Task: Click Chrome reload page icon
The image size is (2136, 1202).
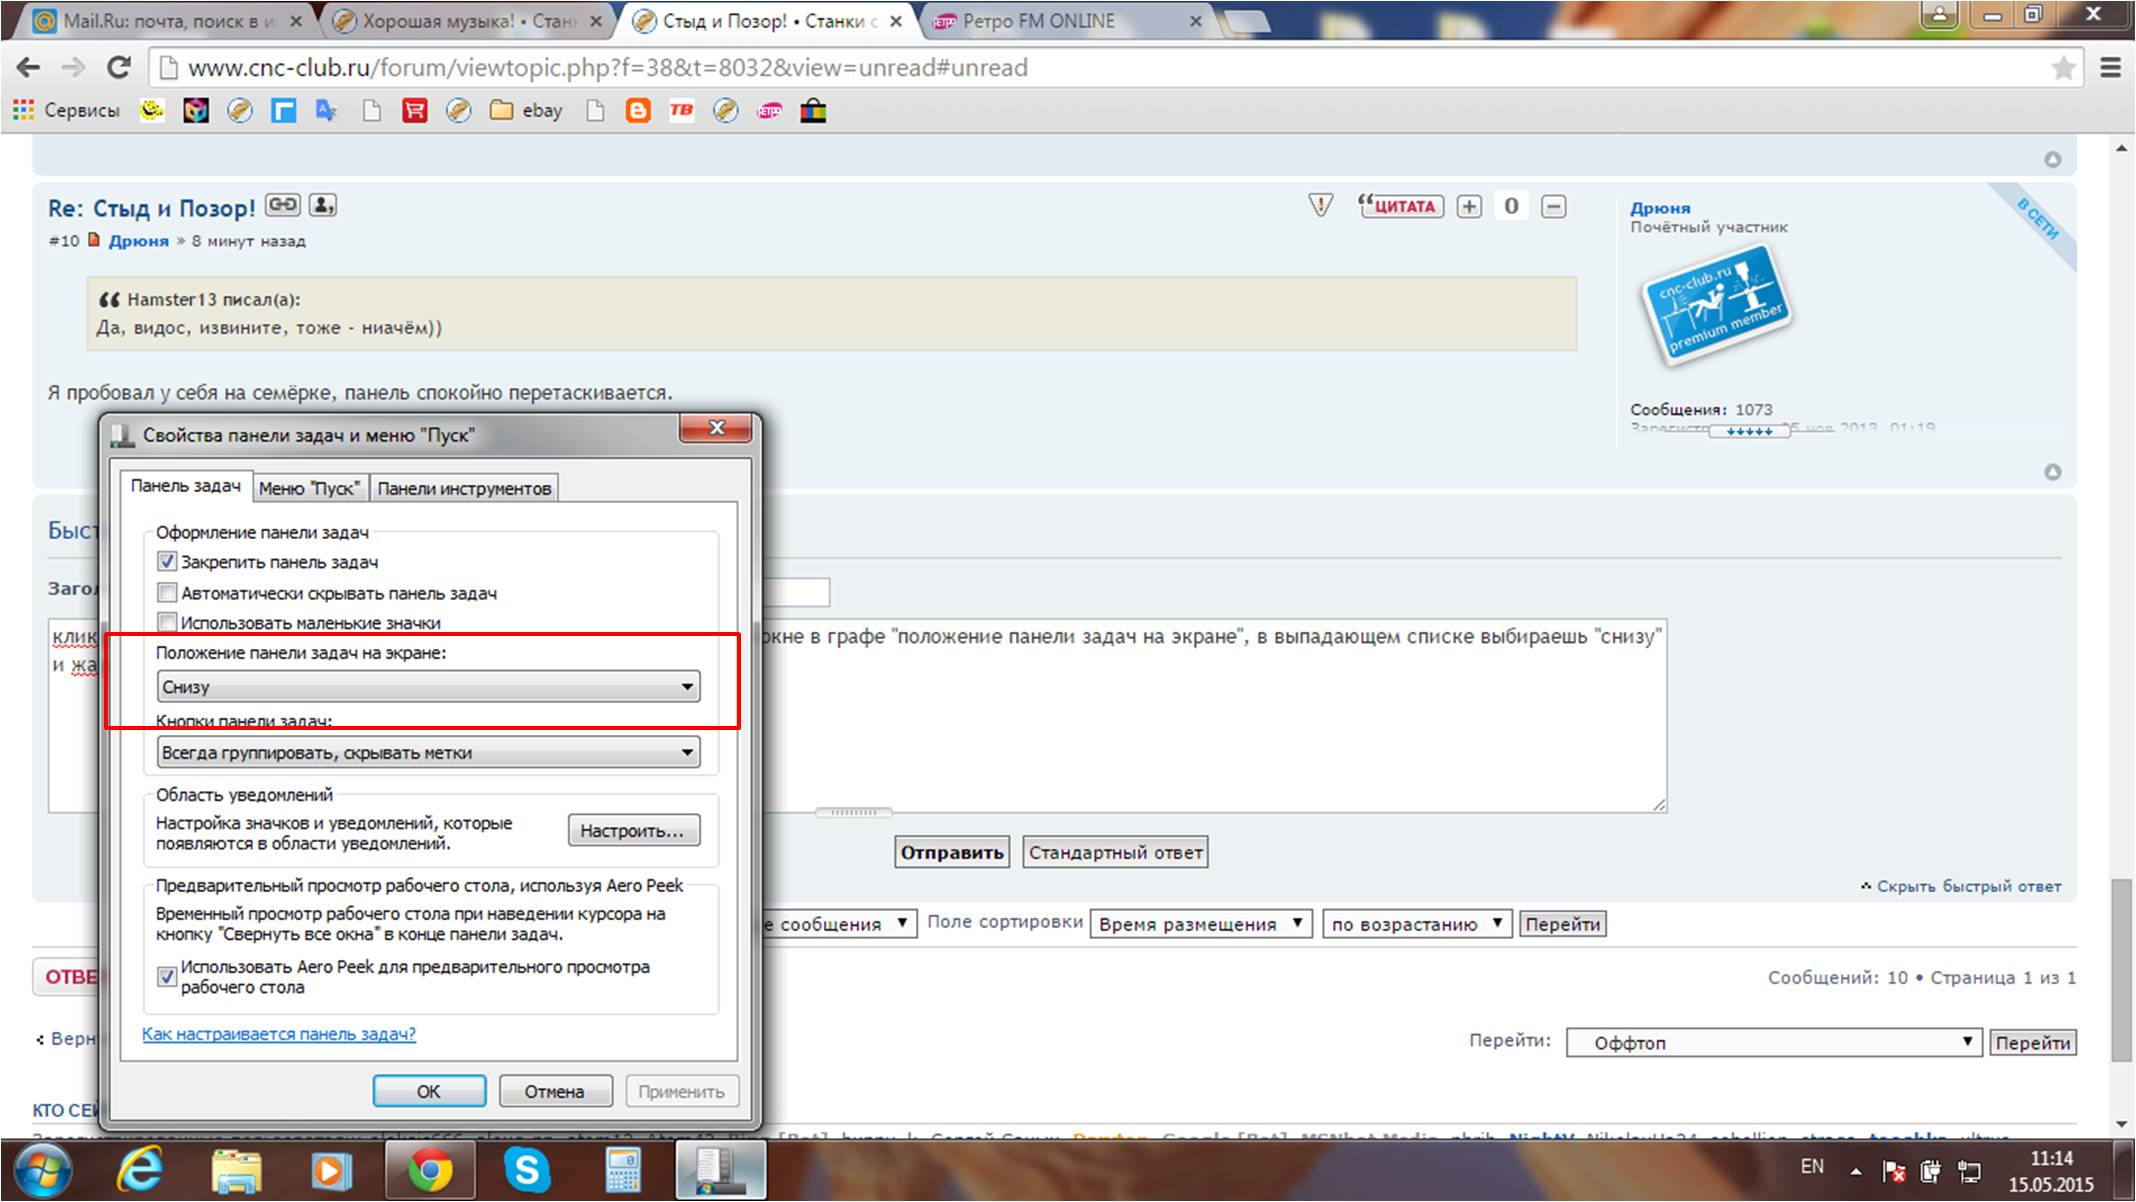Action: 119,67
